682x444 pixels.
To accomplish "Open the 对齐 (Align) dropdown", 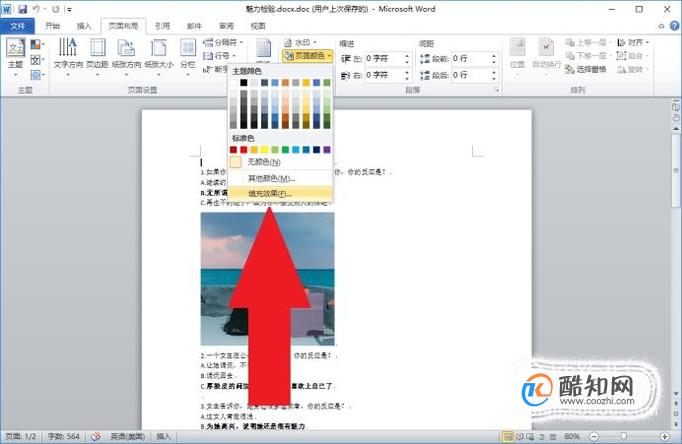I will coord(633,43).
